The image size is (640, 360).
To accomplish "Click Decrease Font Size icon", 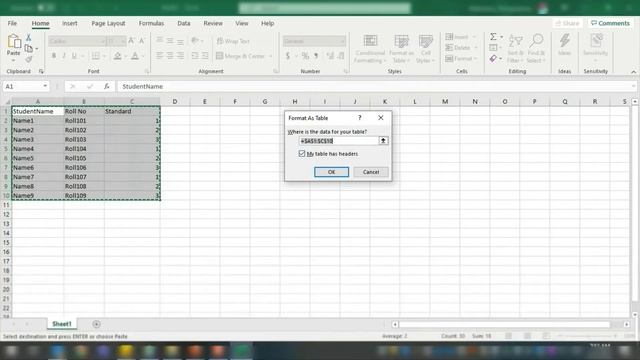I will click(142, 41).
